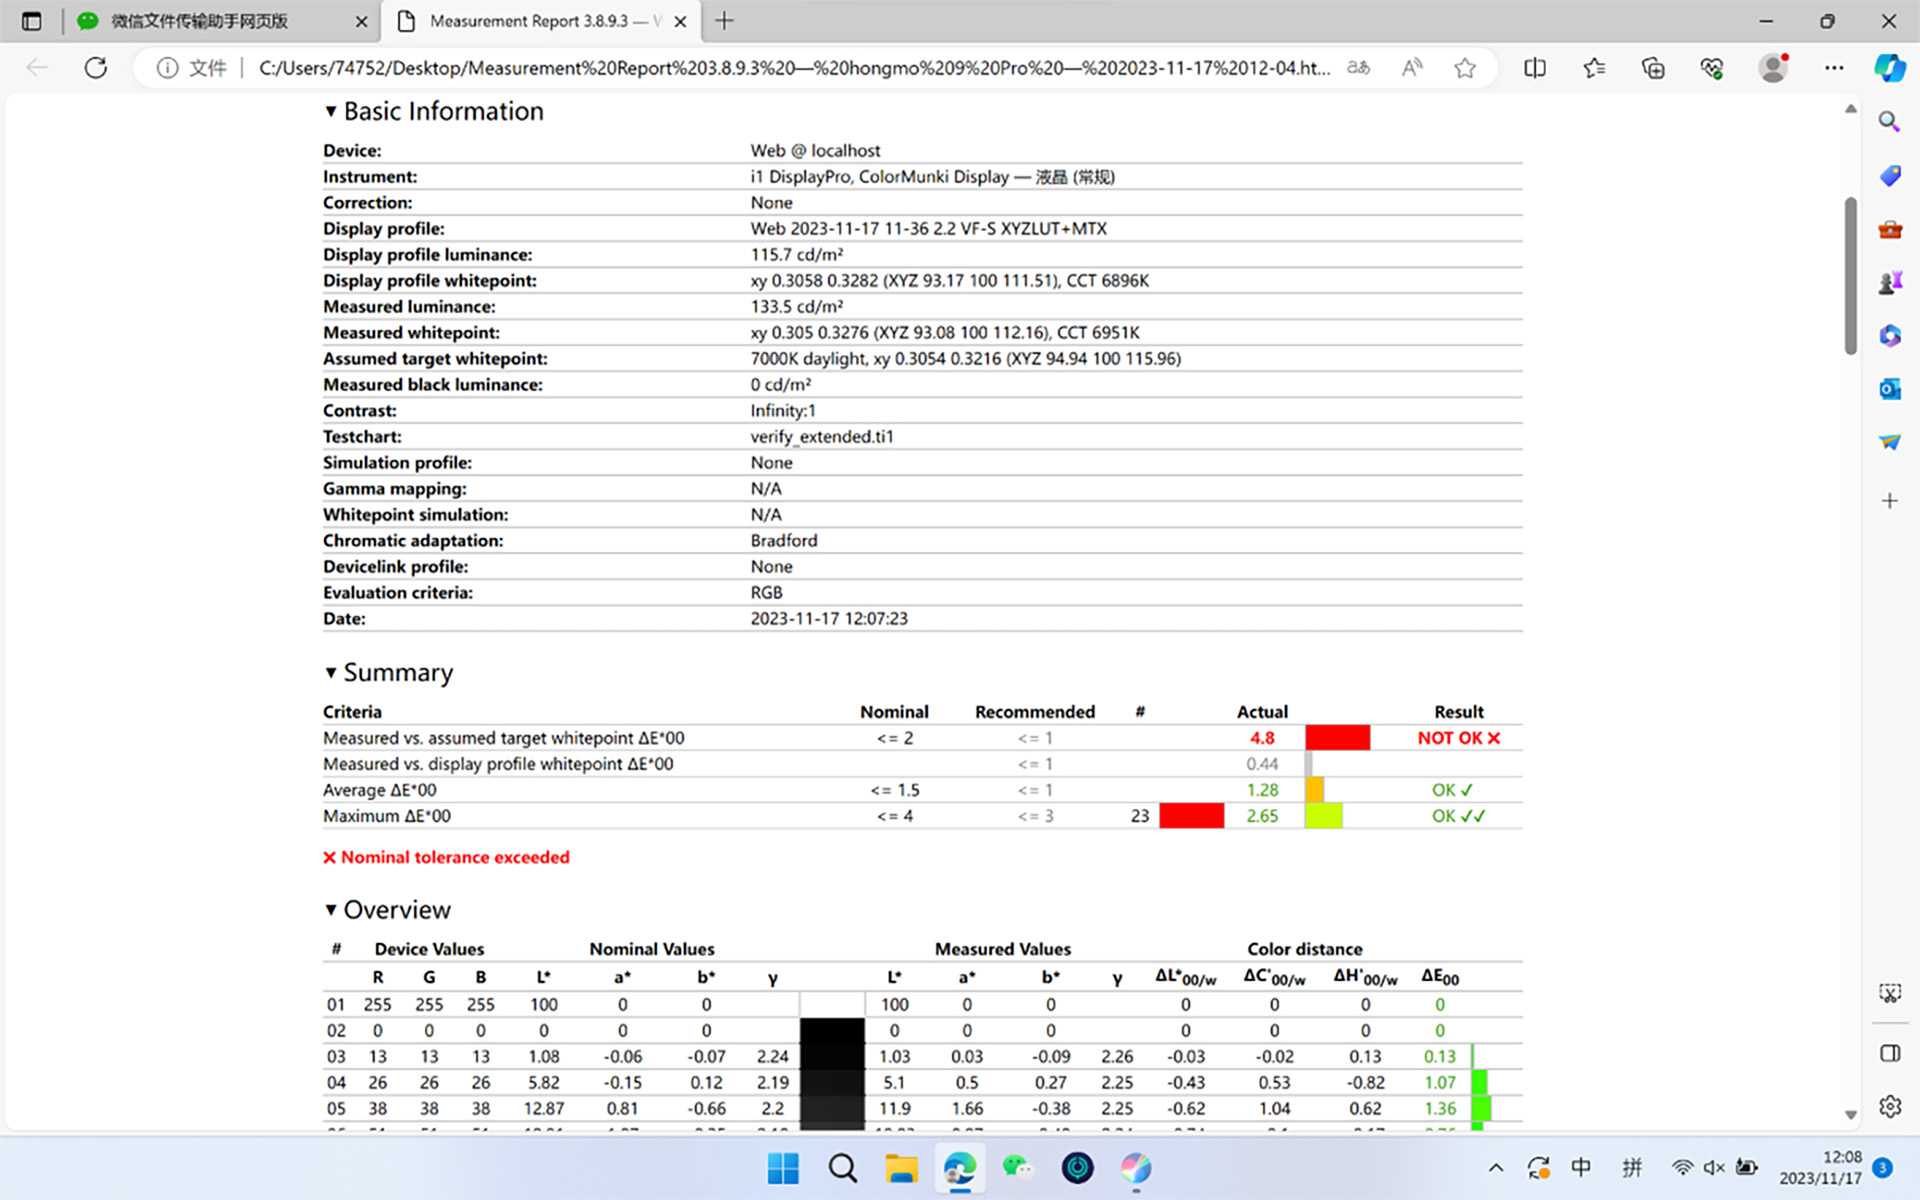1920x1200 pixels.
Task: Click the NOT OK result text
Action: tap(1459, 738)
